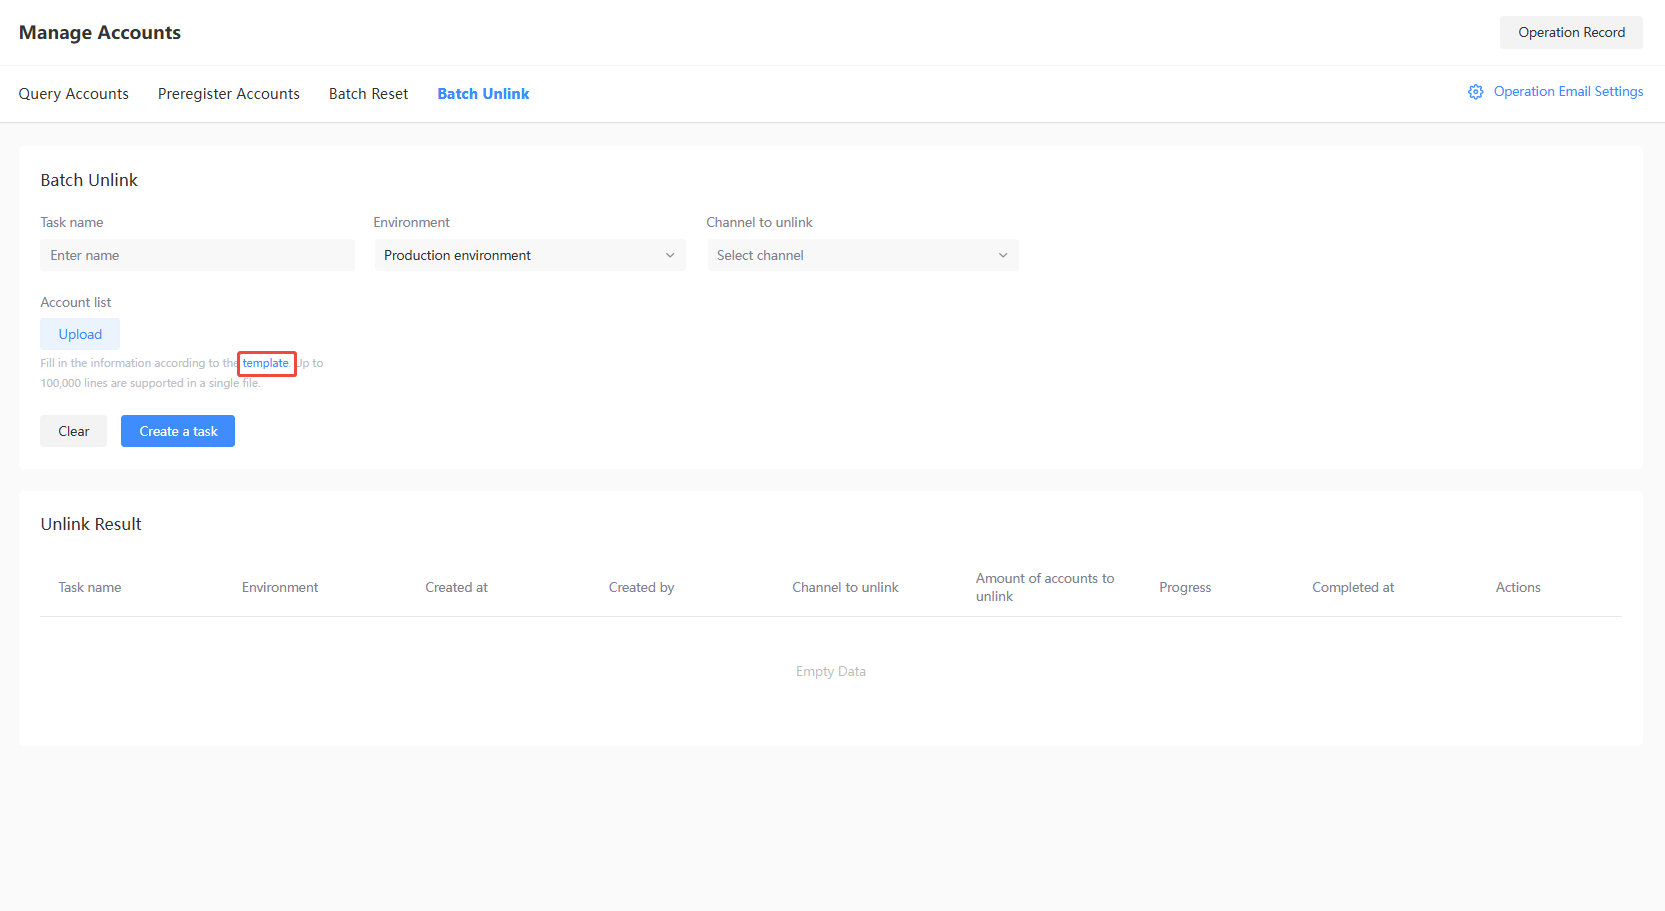Click the Created by column header

[641, 588]
